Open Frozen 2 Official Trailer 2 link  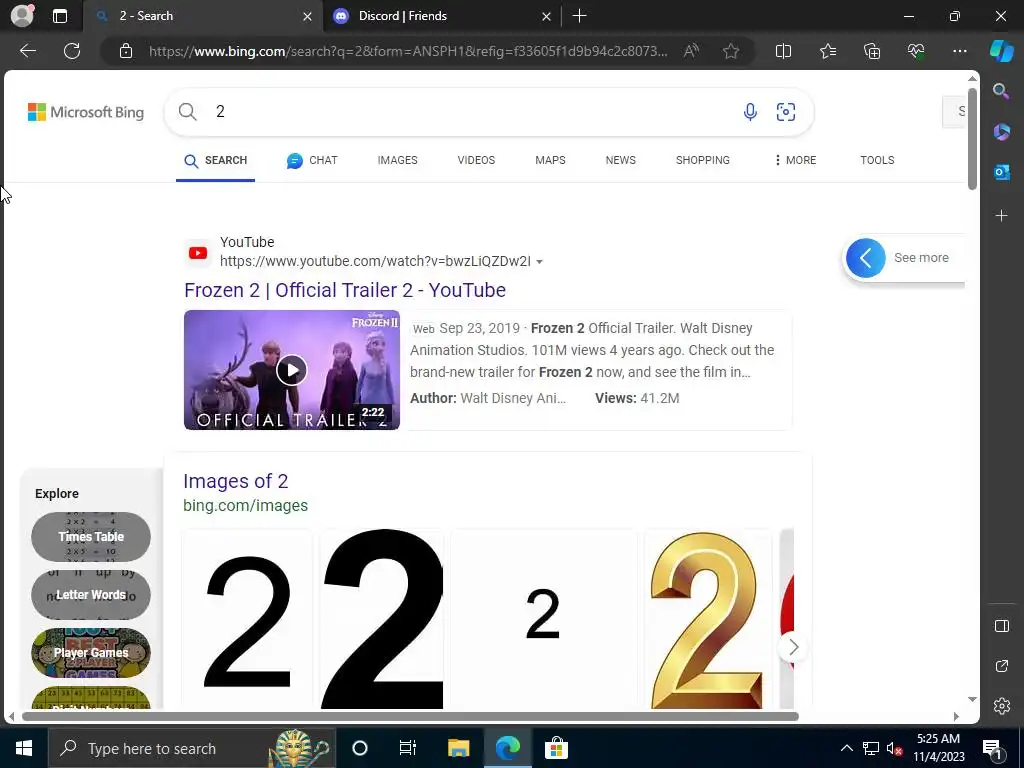coord(345,290)
